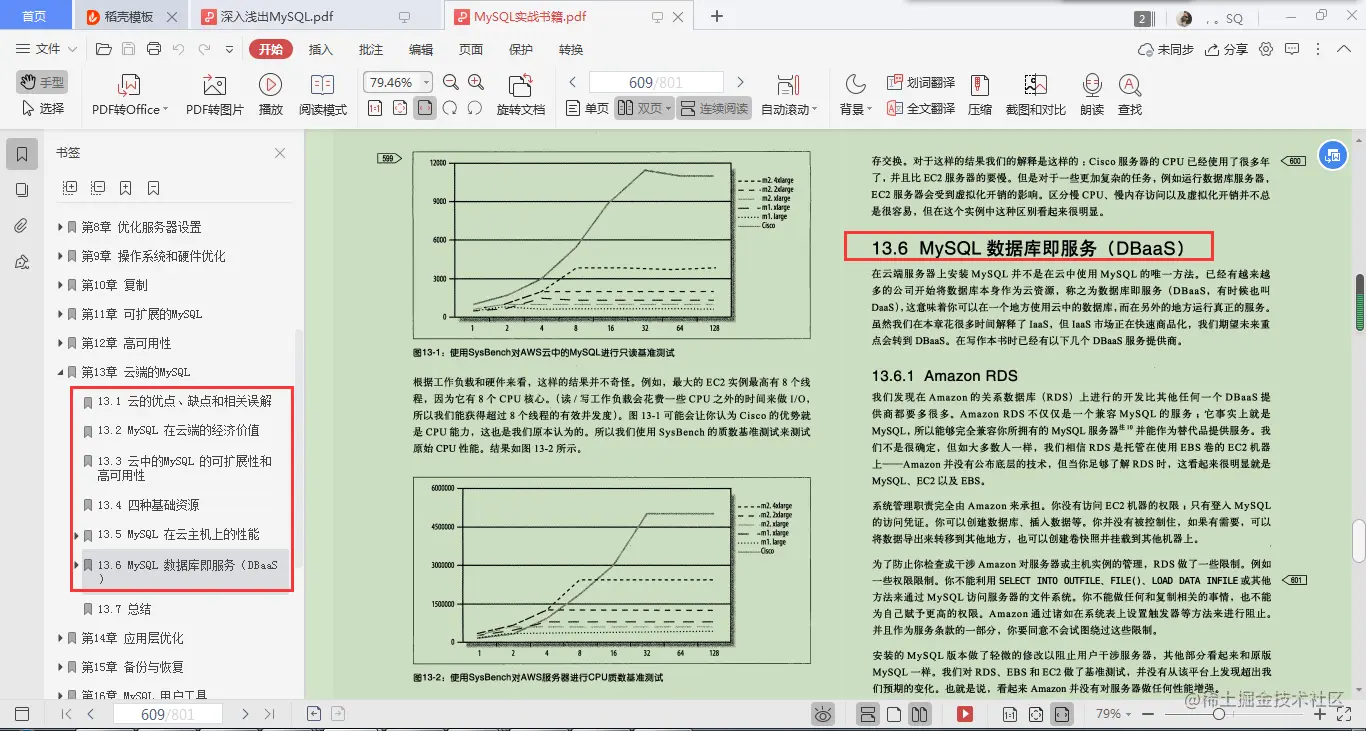Expand 第8章 优化服务器设置 bookmark

click(61, 228)
